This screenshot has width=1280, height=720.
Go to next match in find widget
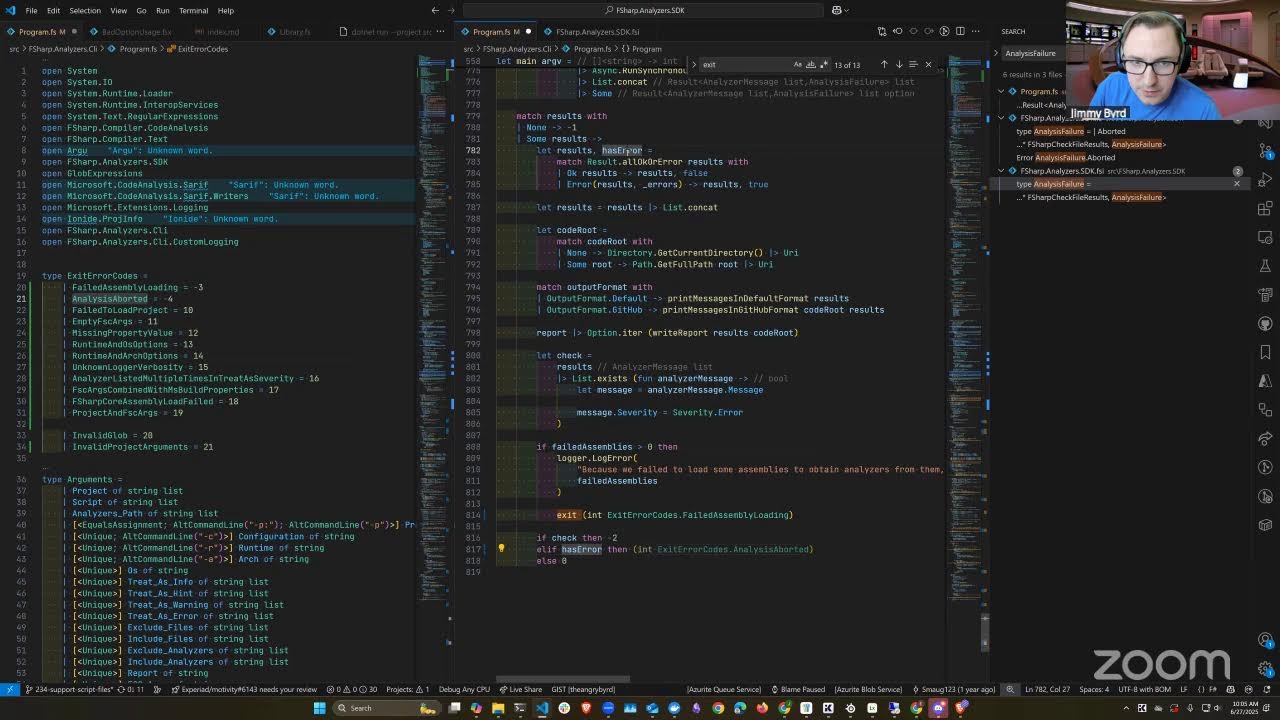tap(899, 65)
